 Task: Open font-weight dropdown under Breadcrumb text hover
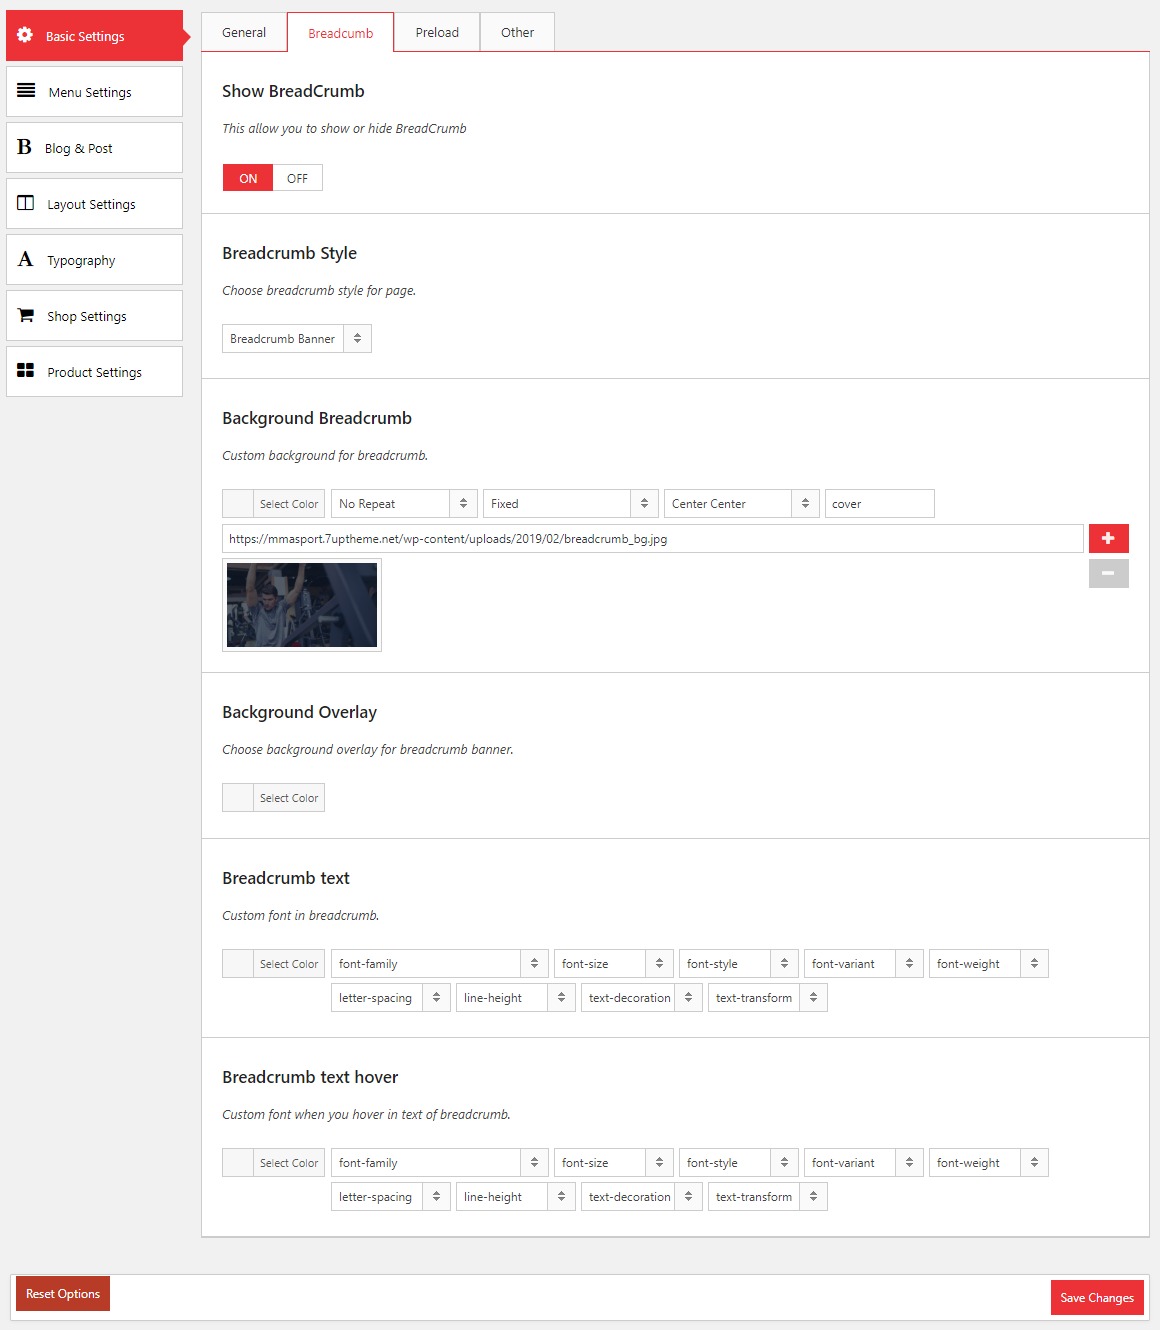coord(989,1162)
